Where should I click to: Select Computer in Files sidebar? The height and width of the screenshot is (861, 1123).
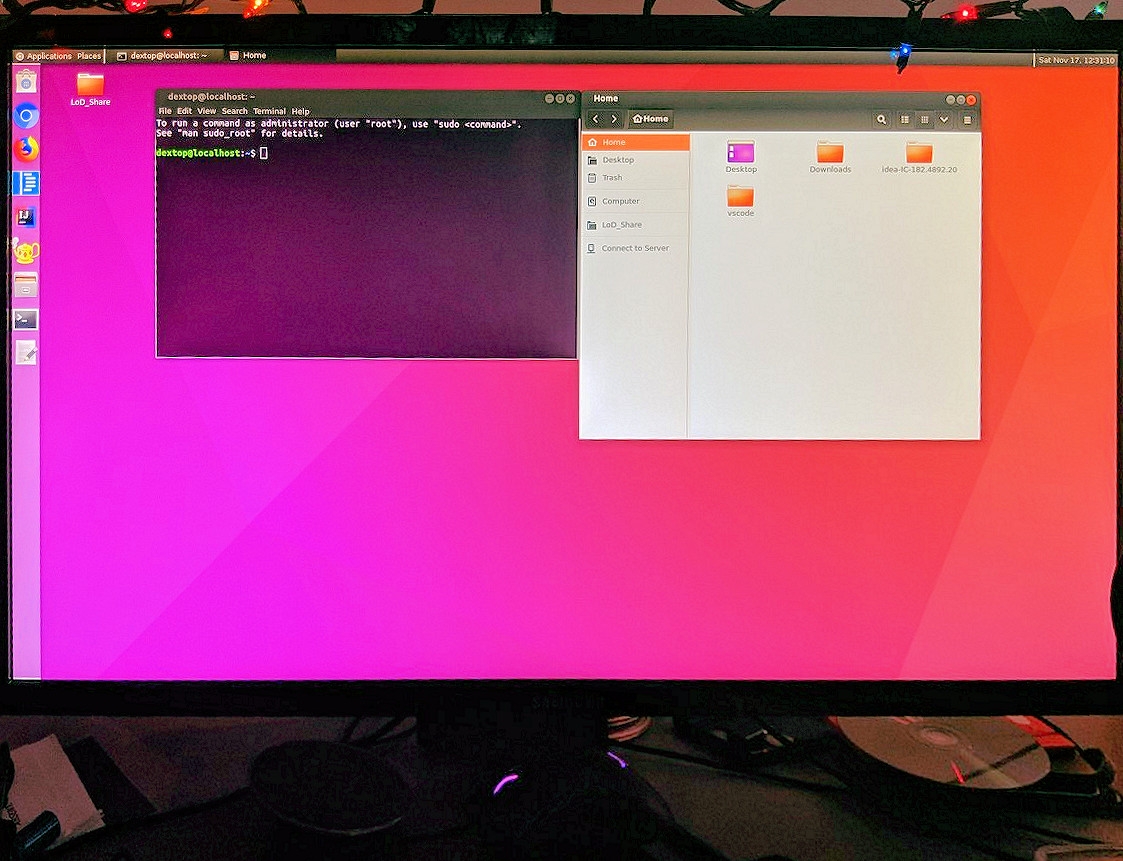pyautogui.click(x=636, y=201)
